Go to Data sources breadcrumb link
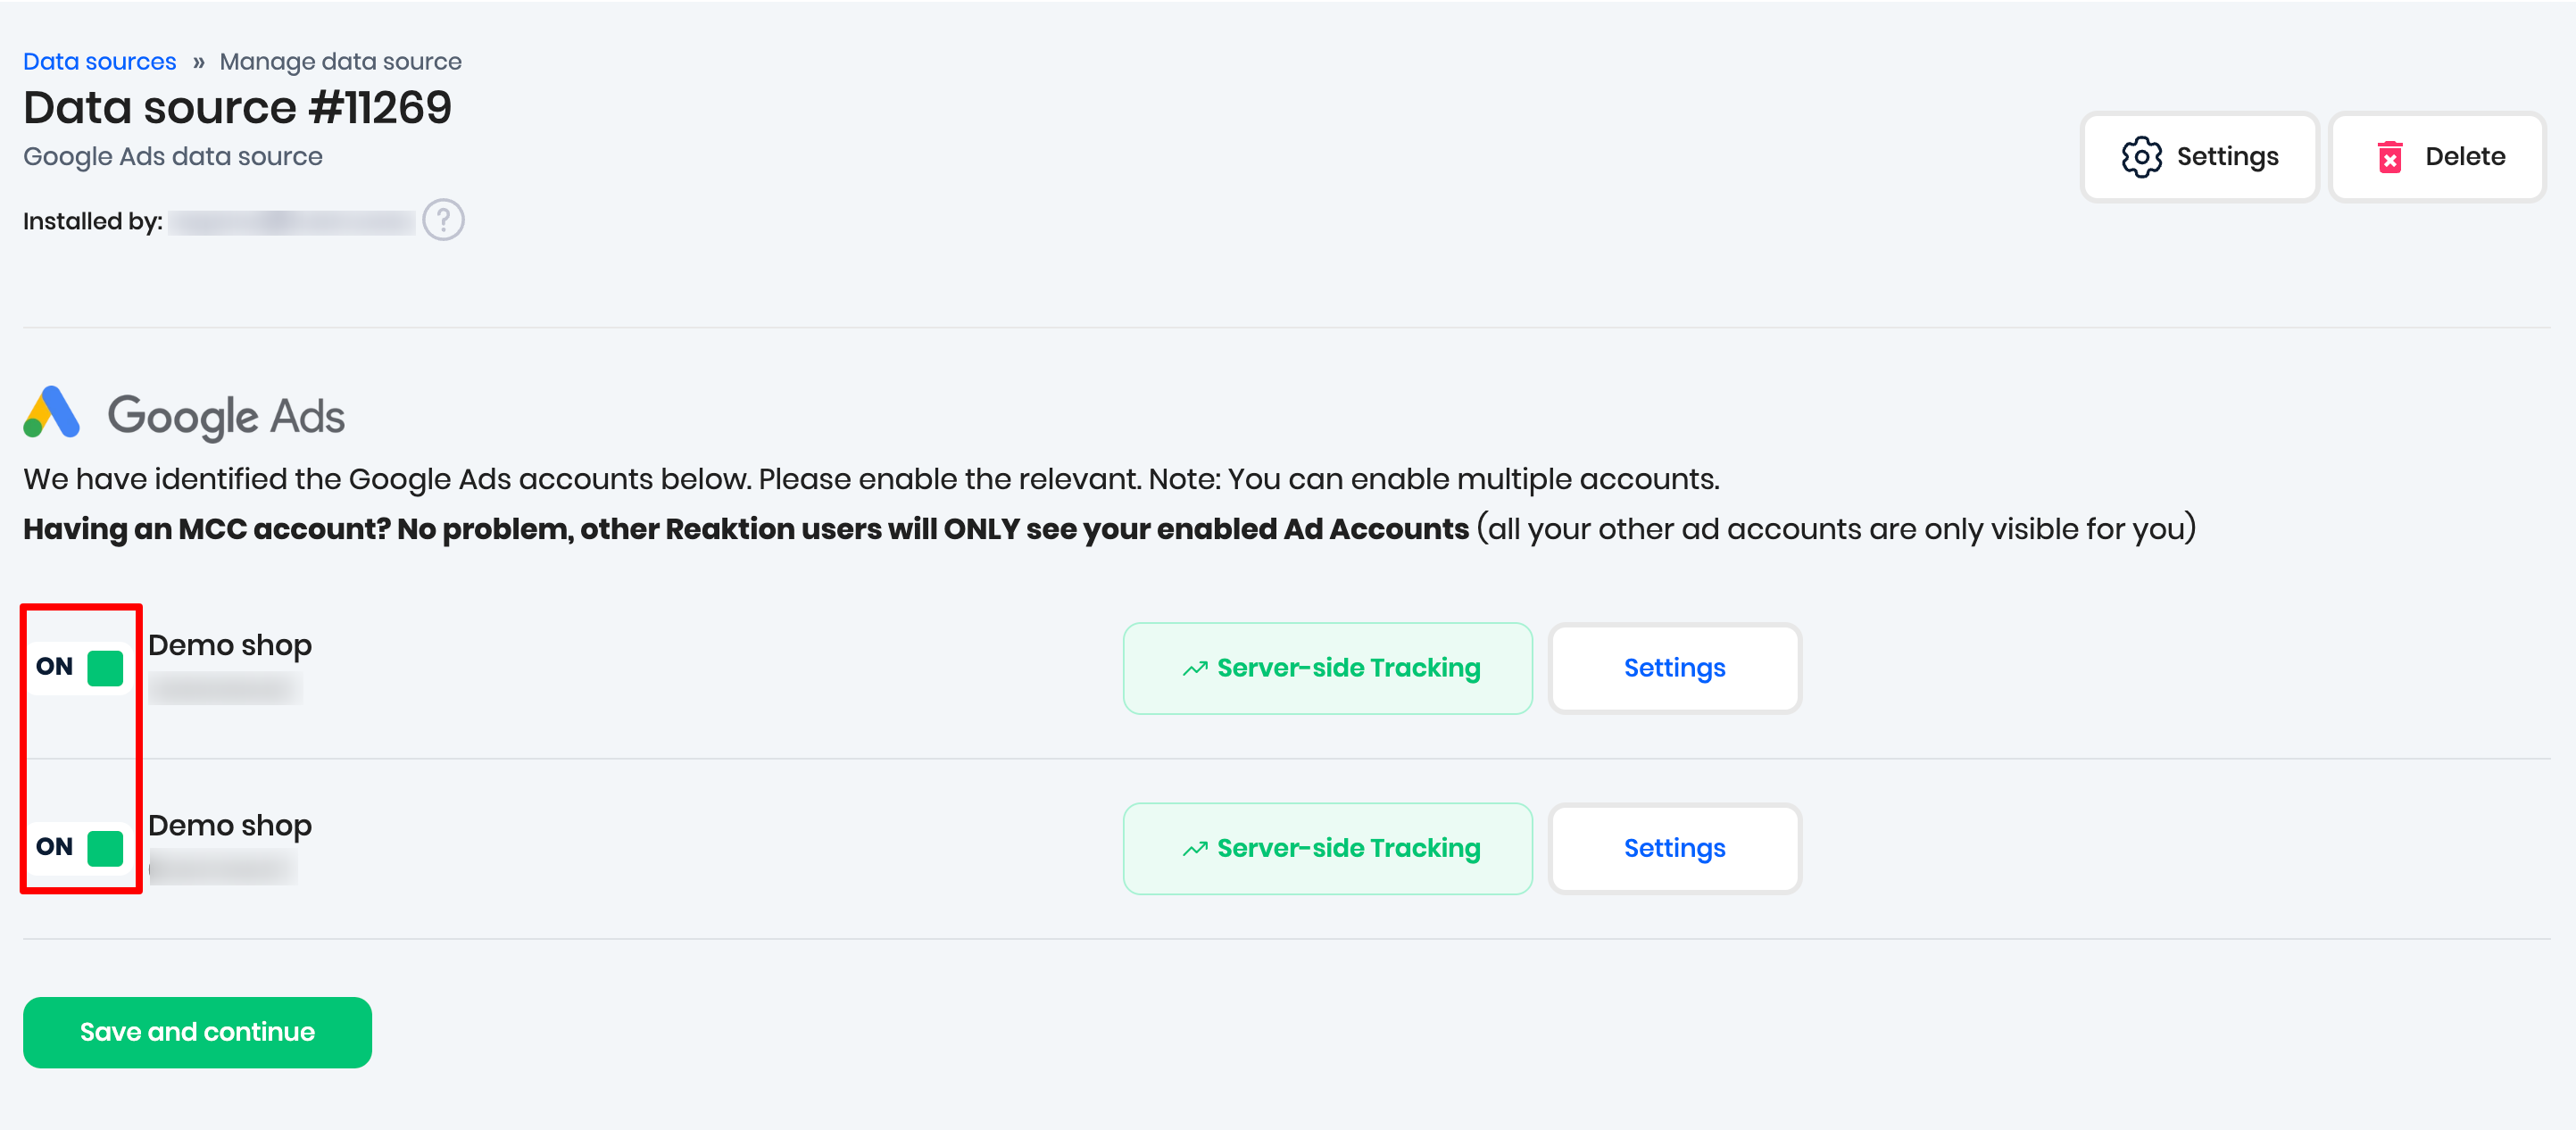2576x1130 pixels. 99,62
